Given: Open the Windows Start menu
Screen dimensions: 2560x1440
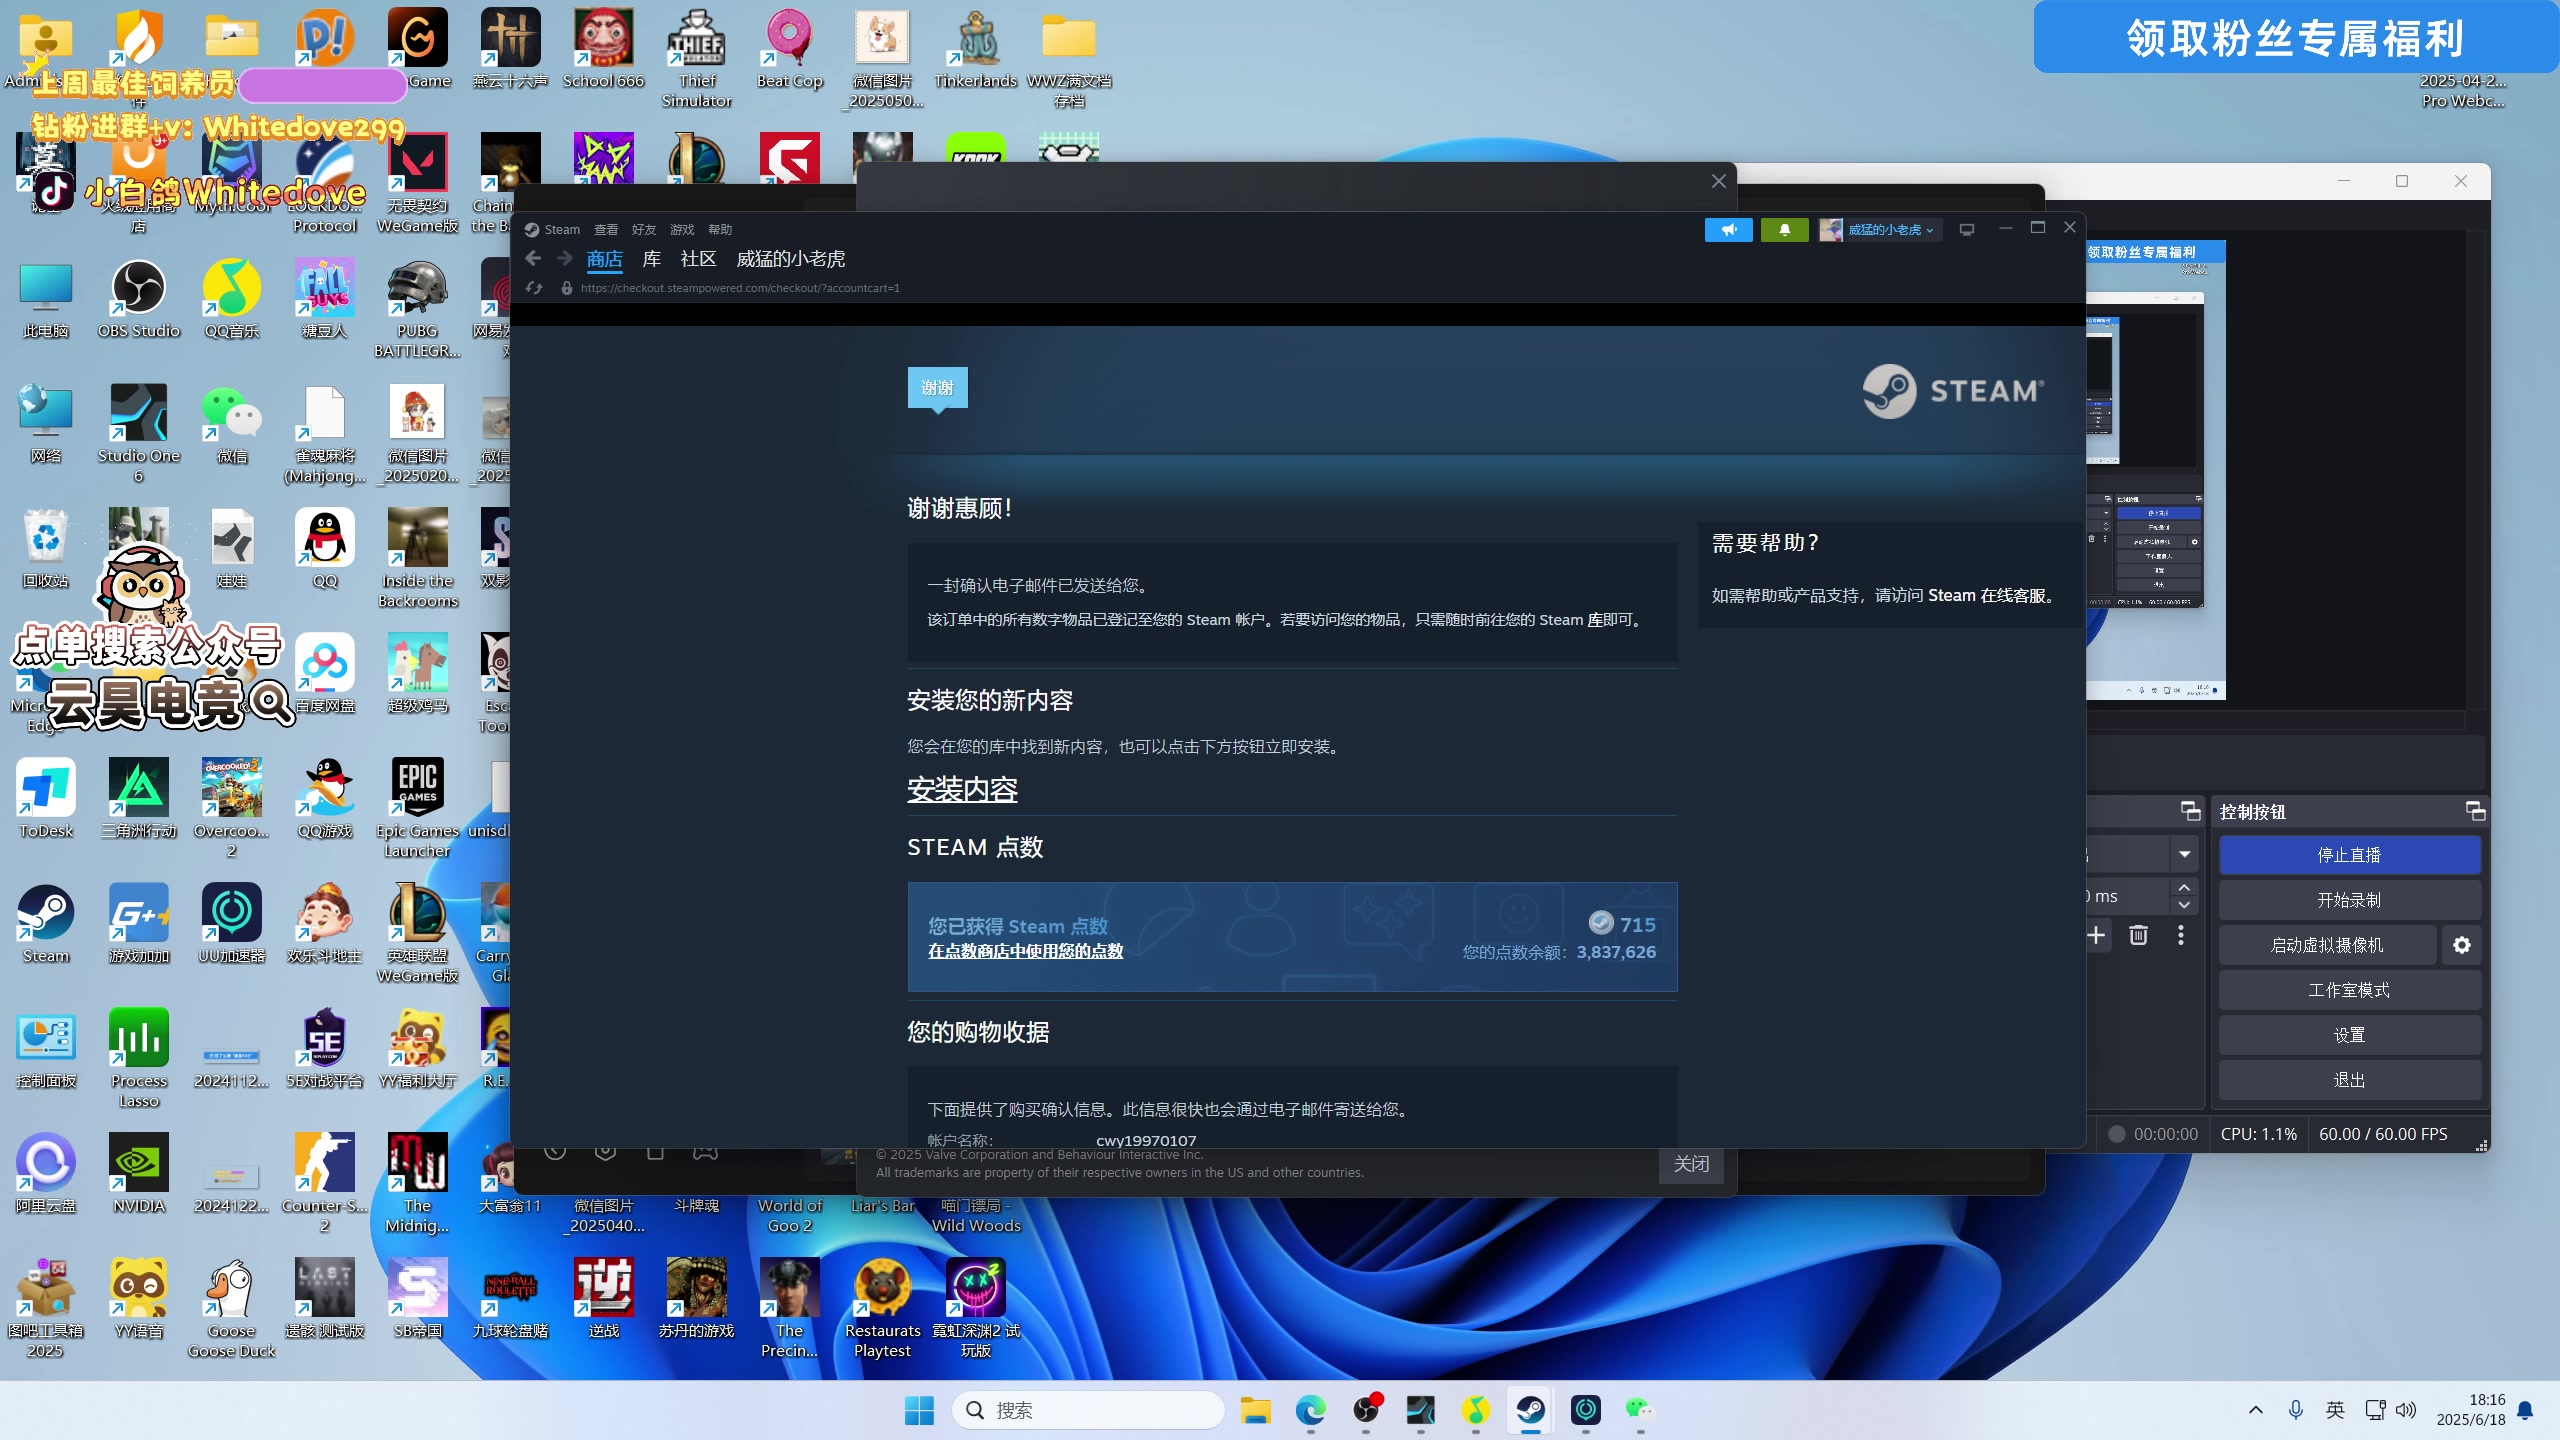Looking at the screenshot, I should [918, 1411].
